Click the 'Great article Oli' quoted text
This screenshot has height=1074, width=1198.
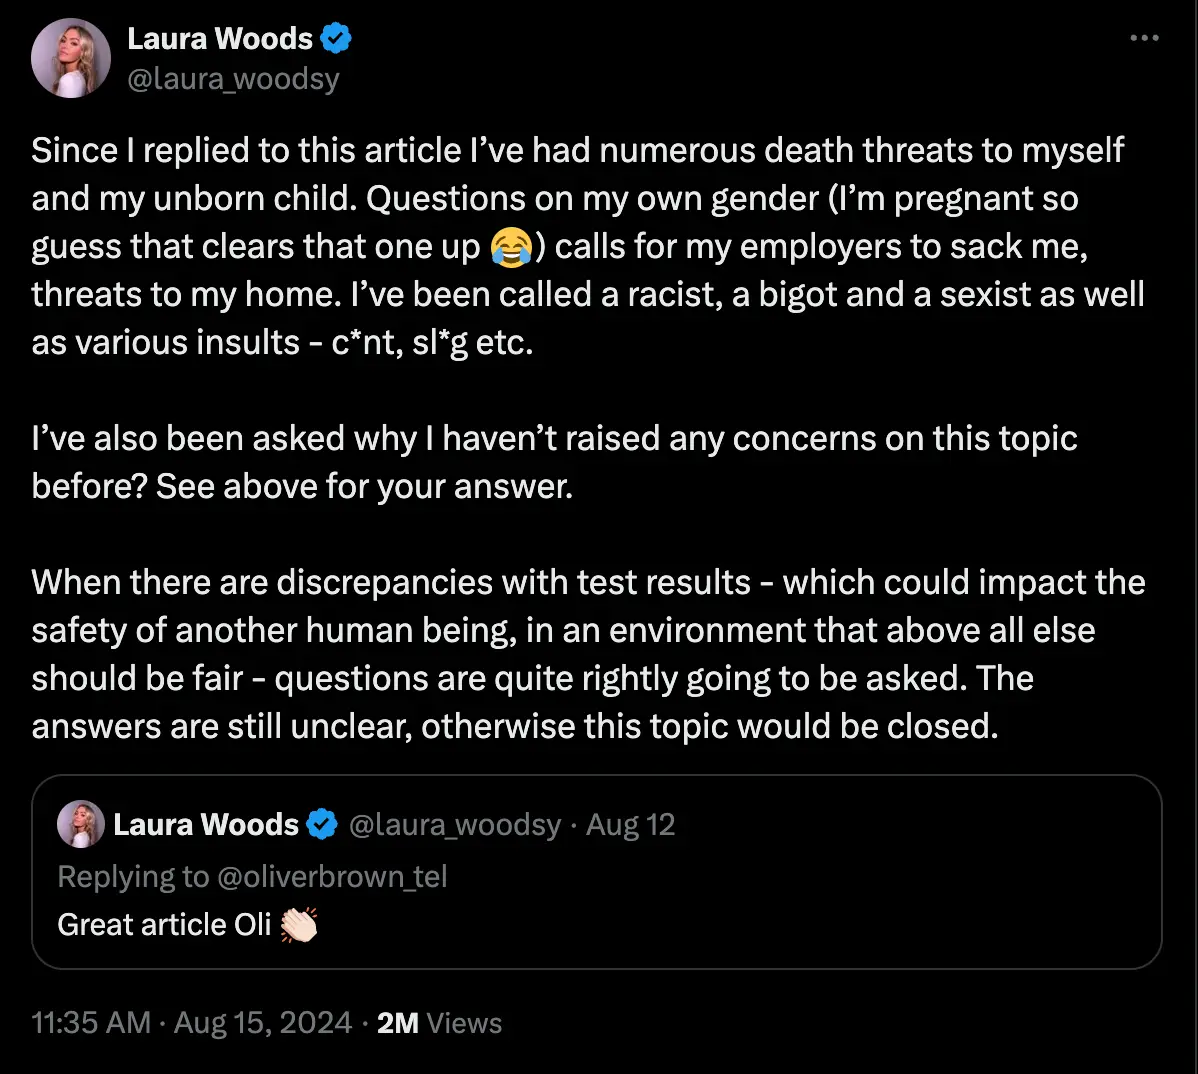tap(164, 925)
